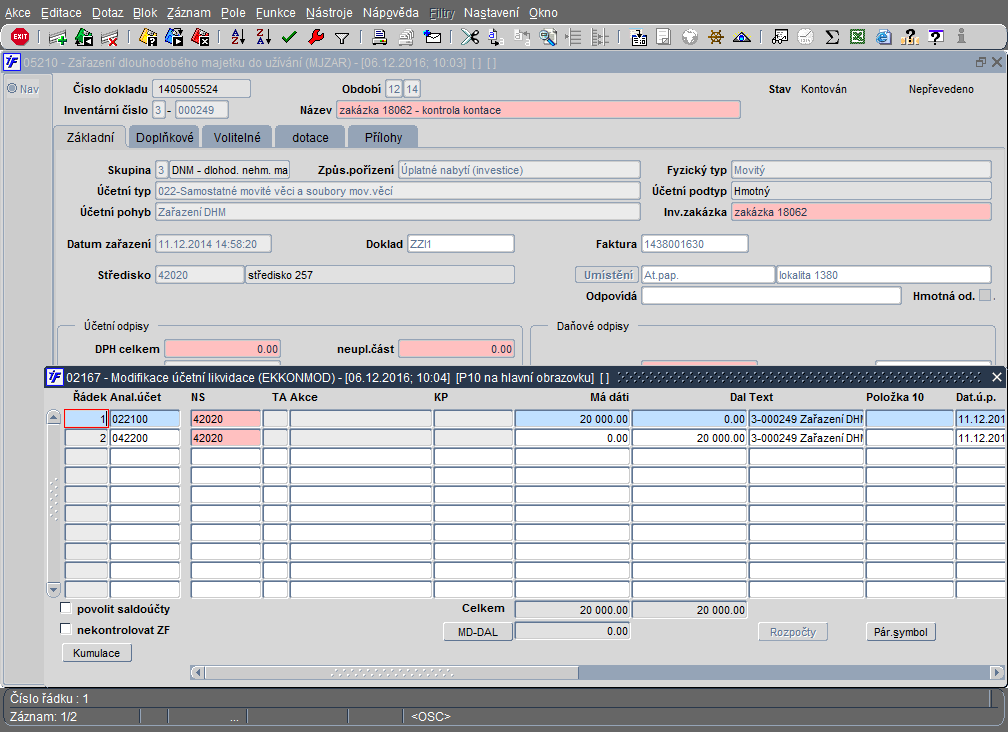This screenshot has width=1008, height=732.
Task: Open the Nástroje menu
Action: coord(329,13)
